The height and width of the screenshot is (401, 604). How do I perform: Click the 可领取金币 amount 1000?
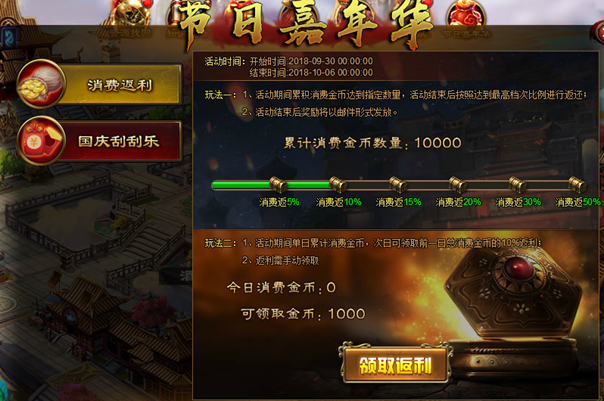pyautogui.click(x=347, y=314)
